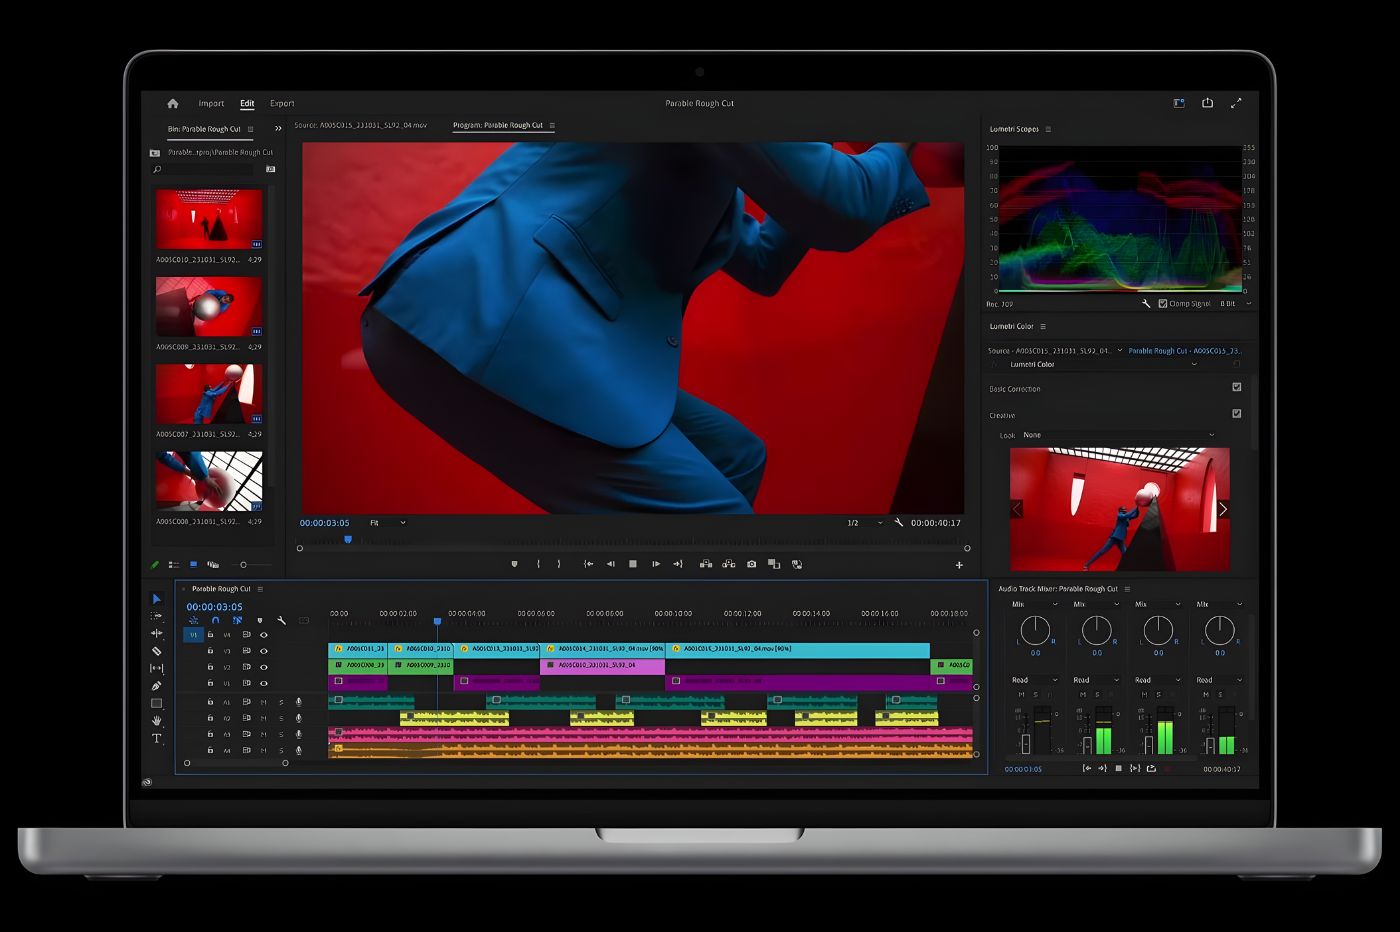The width and height of the screenshot is (1400, 932).
Task: Mute audio track A1 in Timeline
Action: 264,702
